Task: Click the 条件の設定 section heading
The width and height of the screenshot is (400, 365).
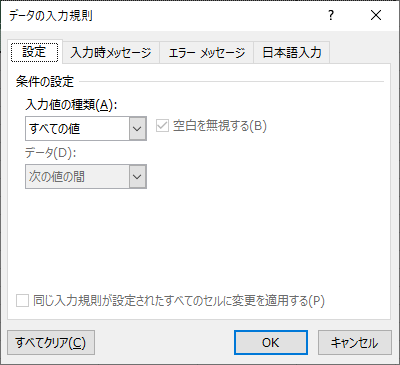Action: (x=45, y=82)
